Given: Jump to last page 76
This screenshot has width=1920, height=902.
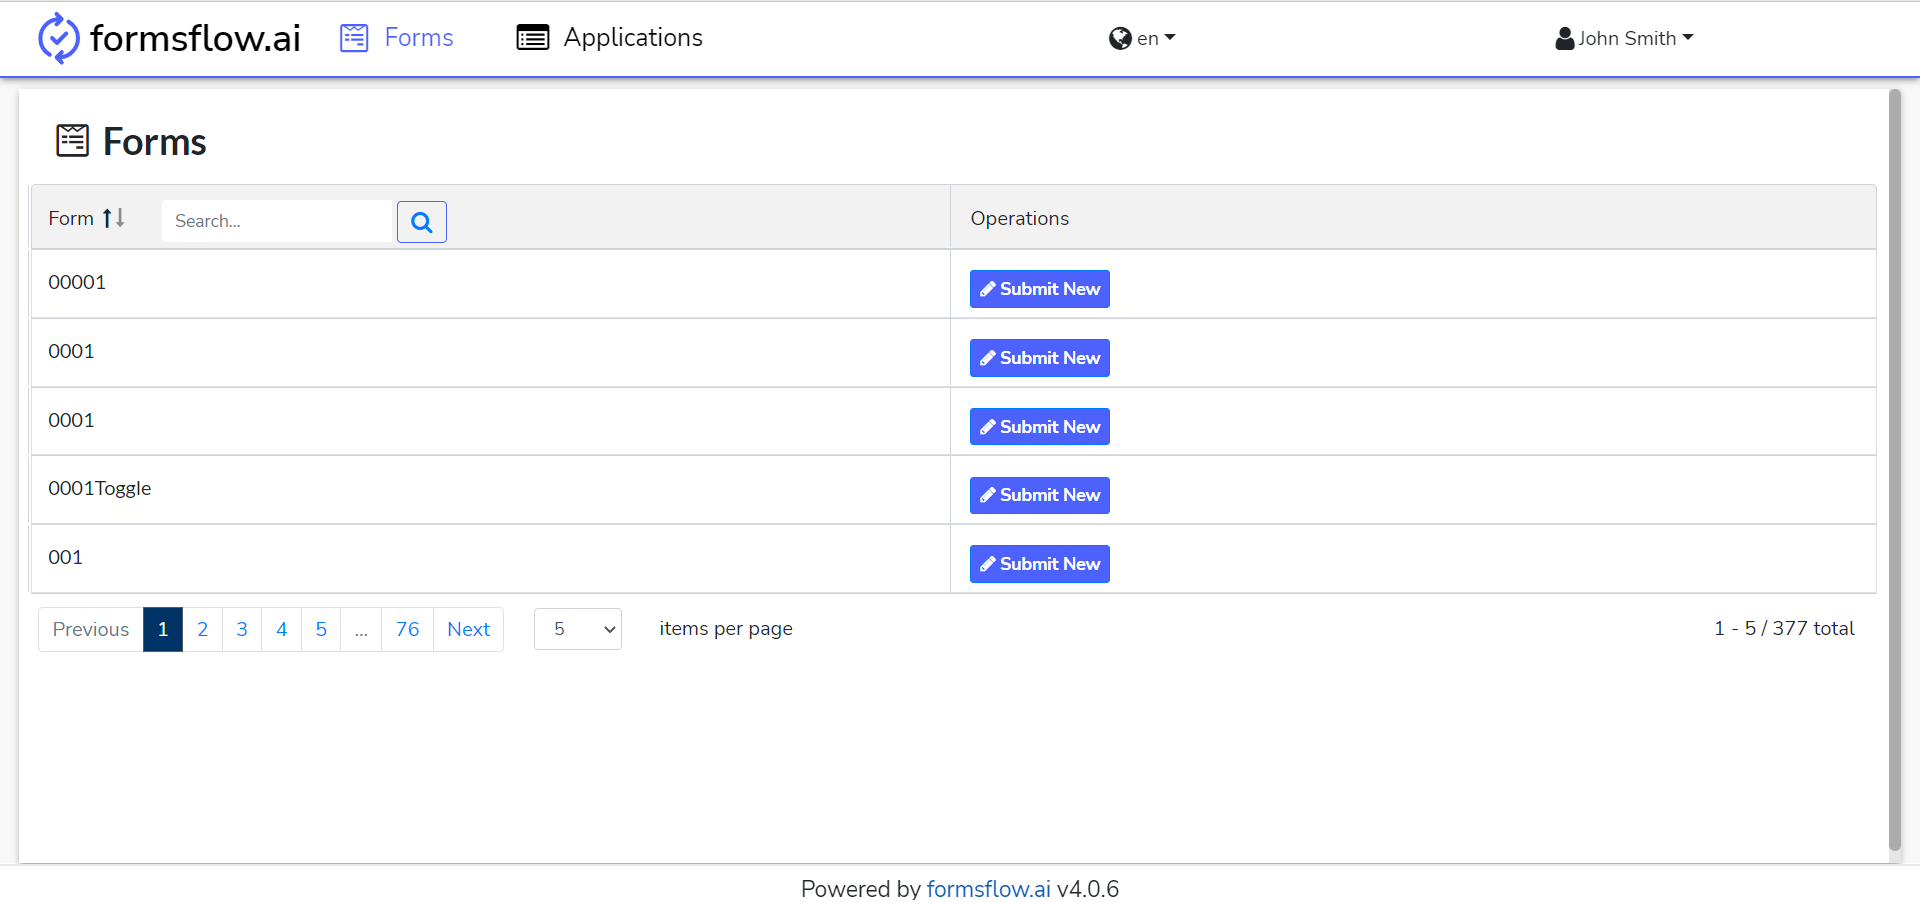Looking at the screenshot, I should [407, 629].
